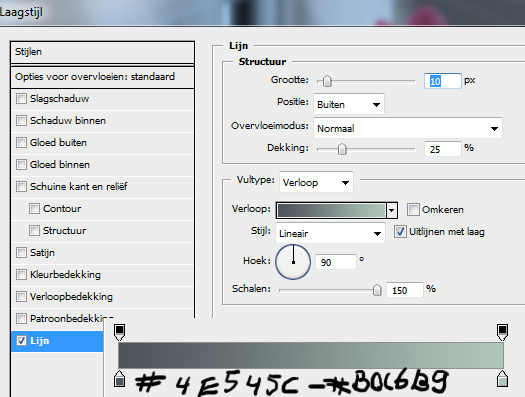Select the Kleurbedekking effect label
The width and height of the screenshot is (525, 397).
[65, 274]
